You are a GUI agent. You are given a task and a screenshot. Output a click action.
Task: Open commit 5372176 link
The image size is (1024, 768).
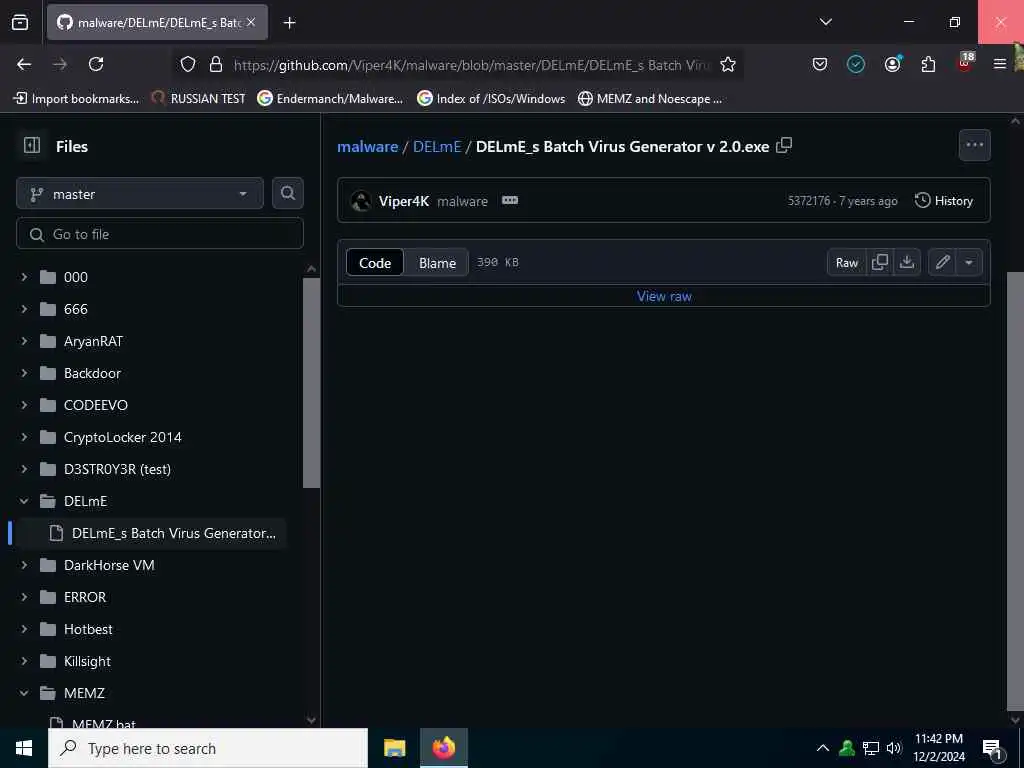808,200
